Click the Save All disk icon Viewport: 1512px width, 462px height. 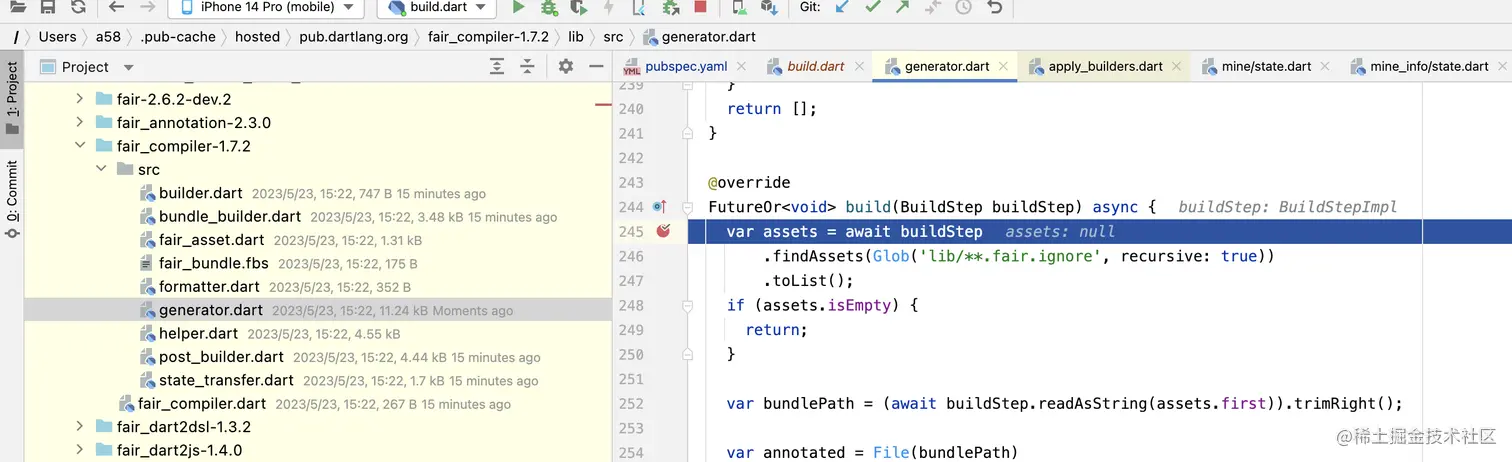point(48,7)
